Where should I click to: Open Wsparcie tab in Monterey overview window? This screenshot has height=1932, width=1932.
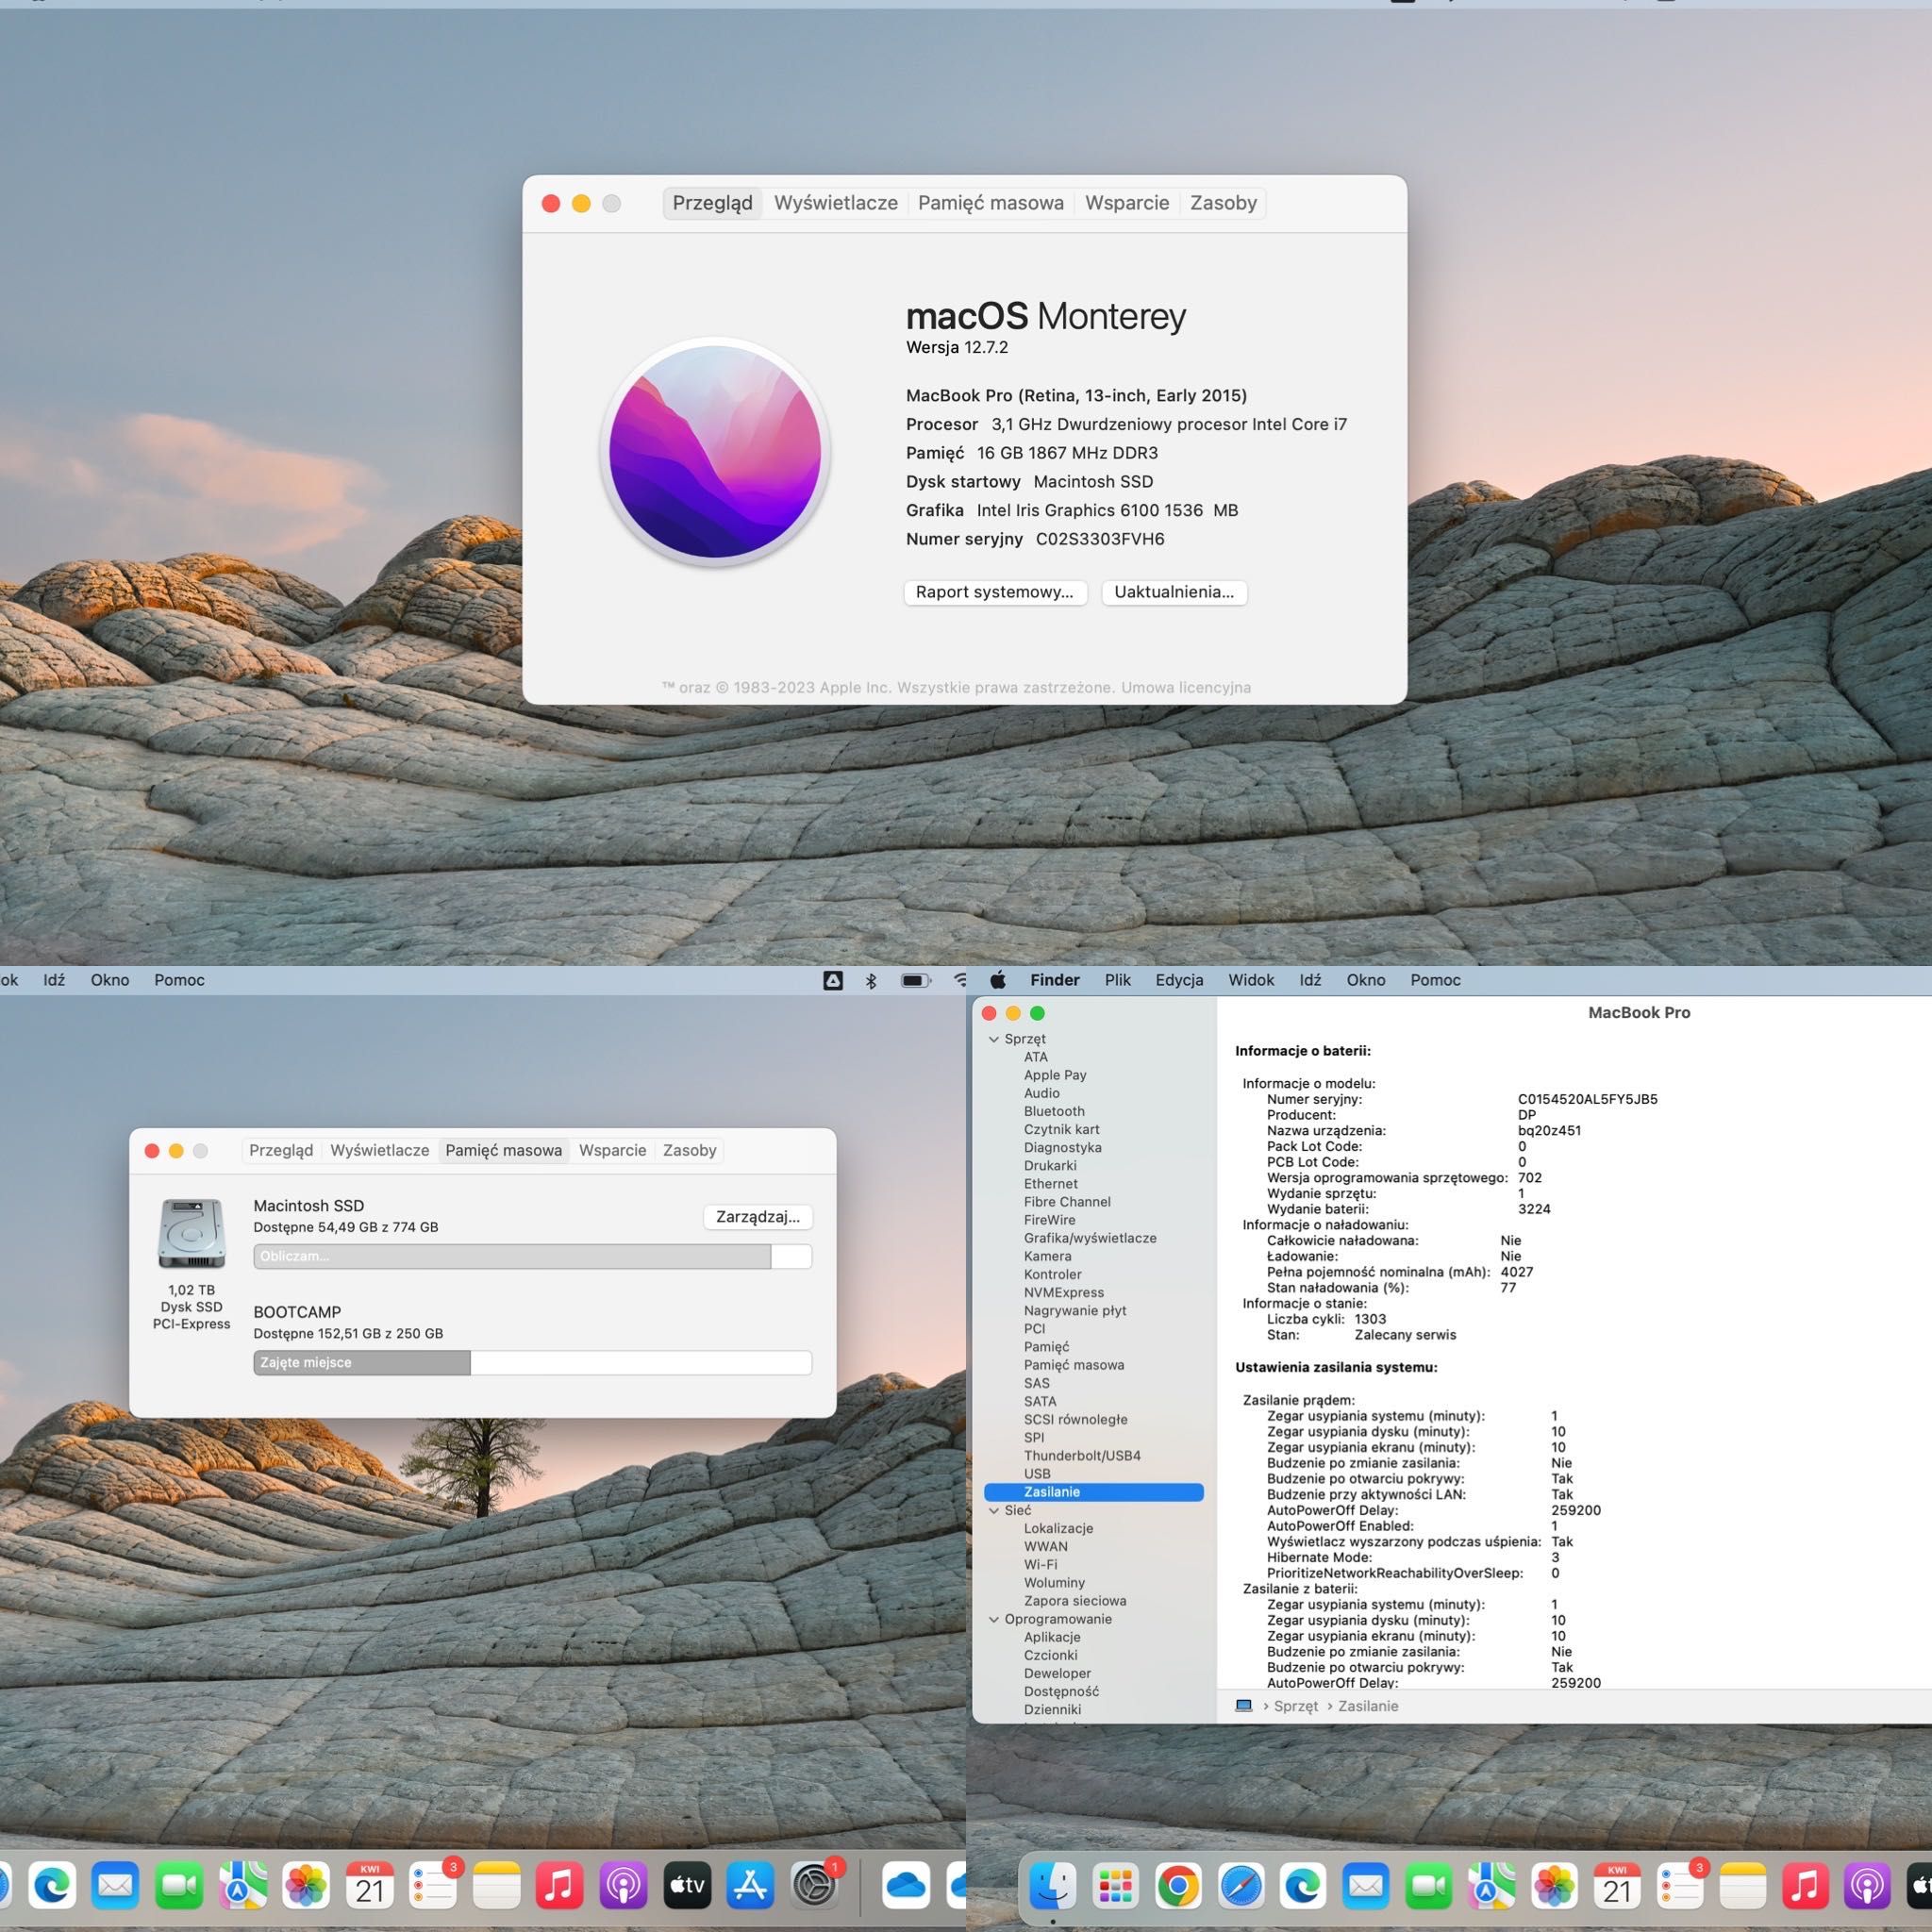click(1127, 203)
